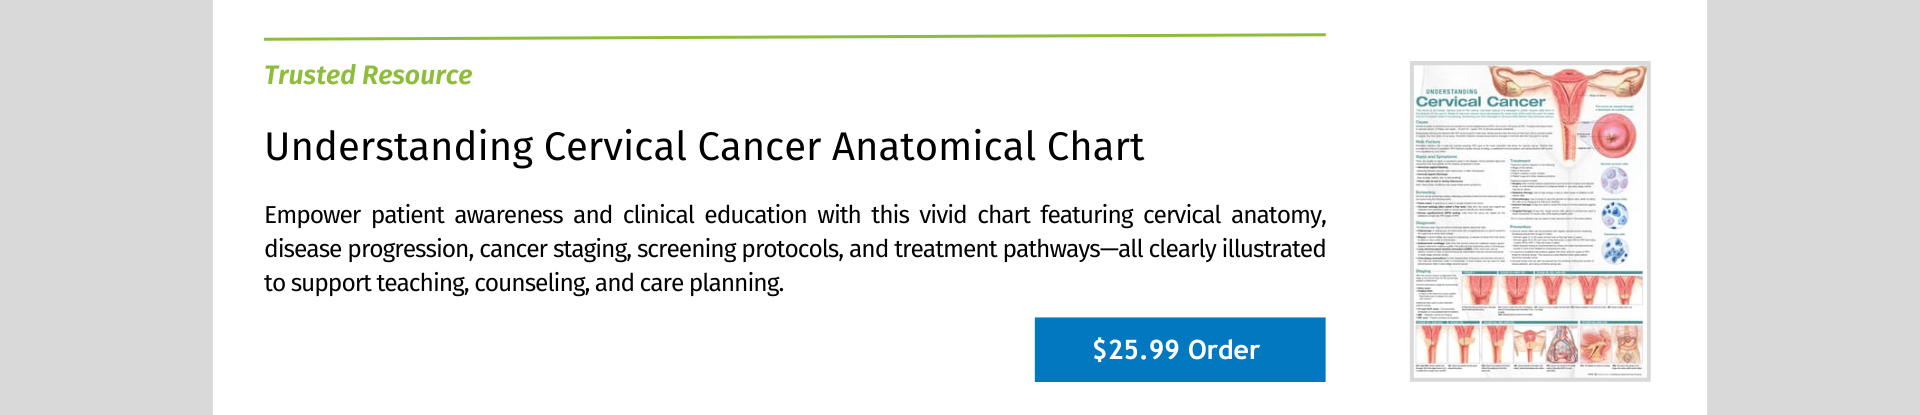Image resolution: width=1920 pixels, height=415 pixels.
Task: Click the green divider line above Trusted Resource
Action: click(x=795, y=37)
